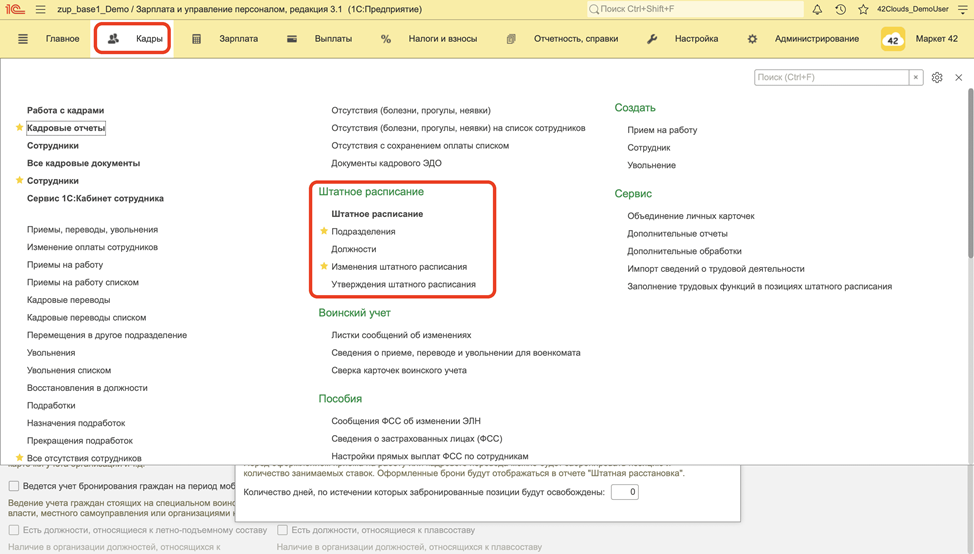Screen dimensions: 974x554
Task: Open bold Штатное расписание link
Action: 377,214
